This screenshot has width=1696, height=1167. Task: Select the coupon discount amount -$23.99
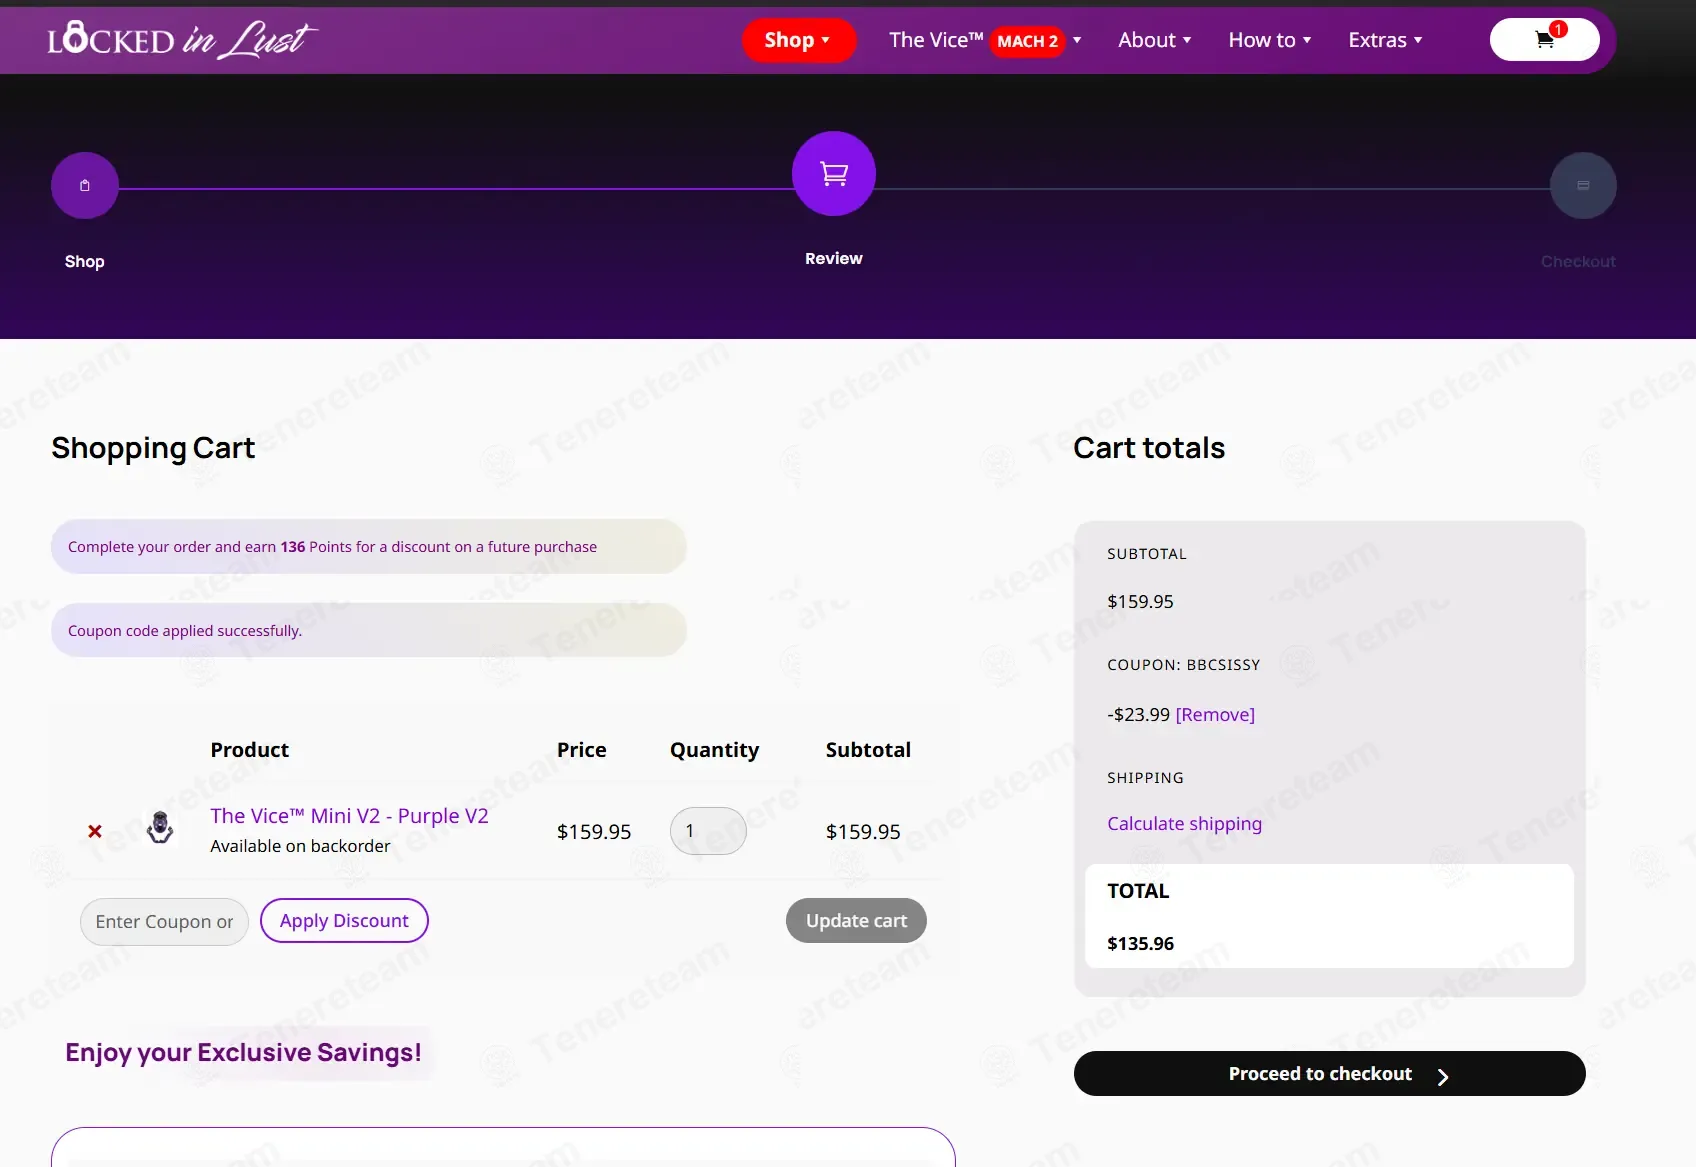pyautogui.click(x=1138, y=714)
